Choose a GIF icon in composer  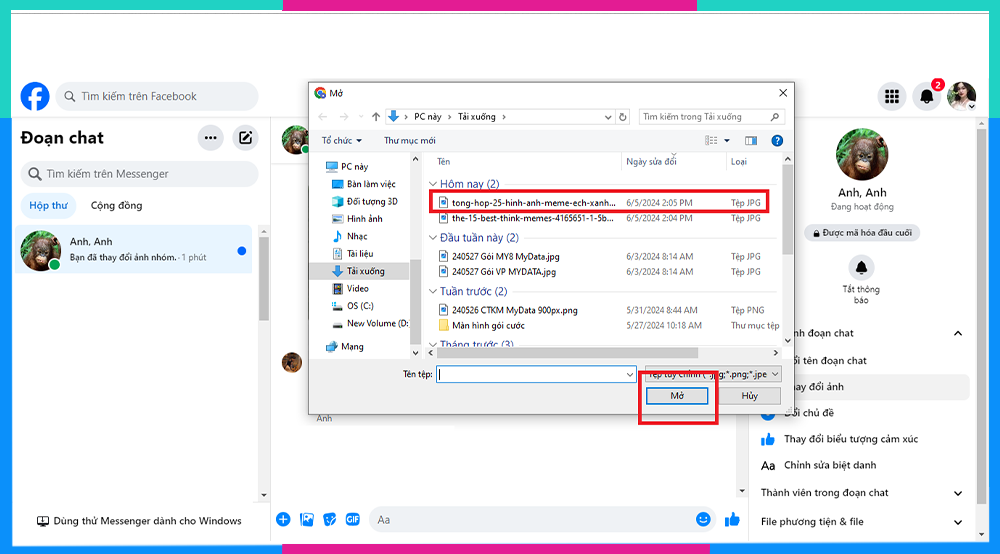coord(353,520)
